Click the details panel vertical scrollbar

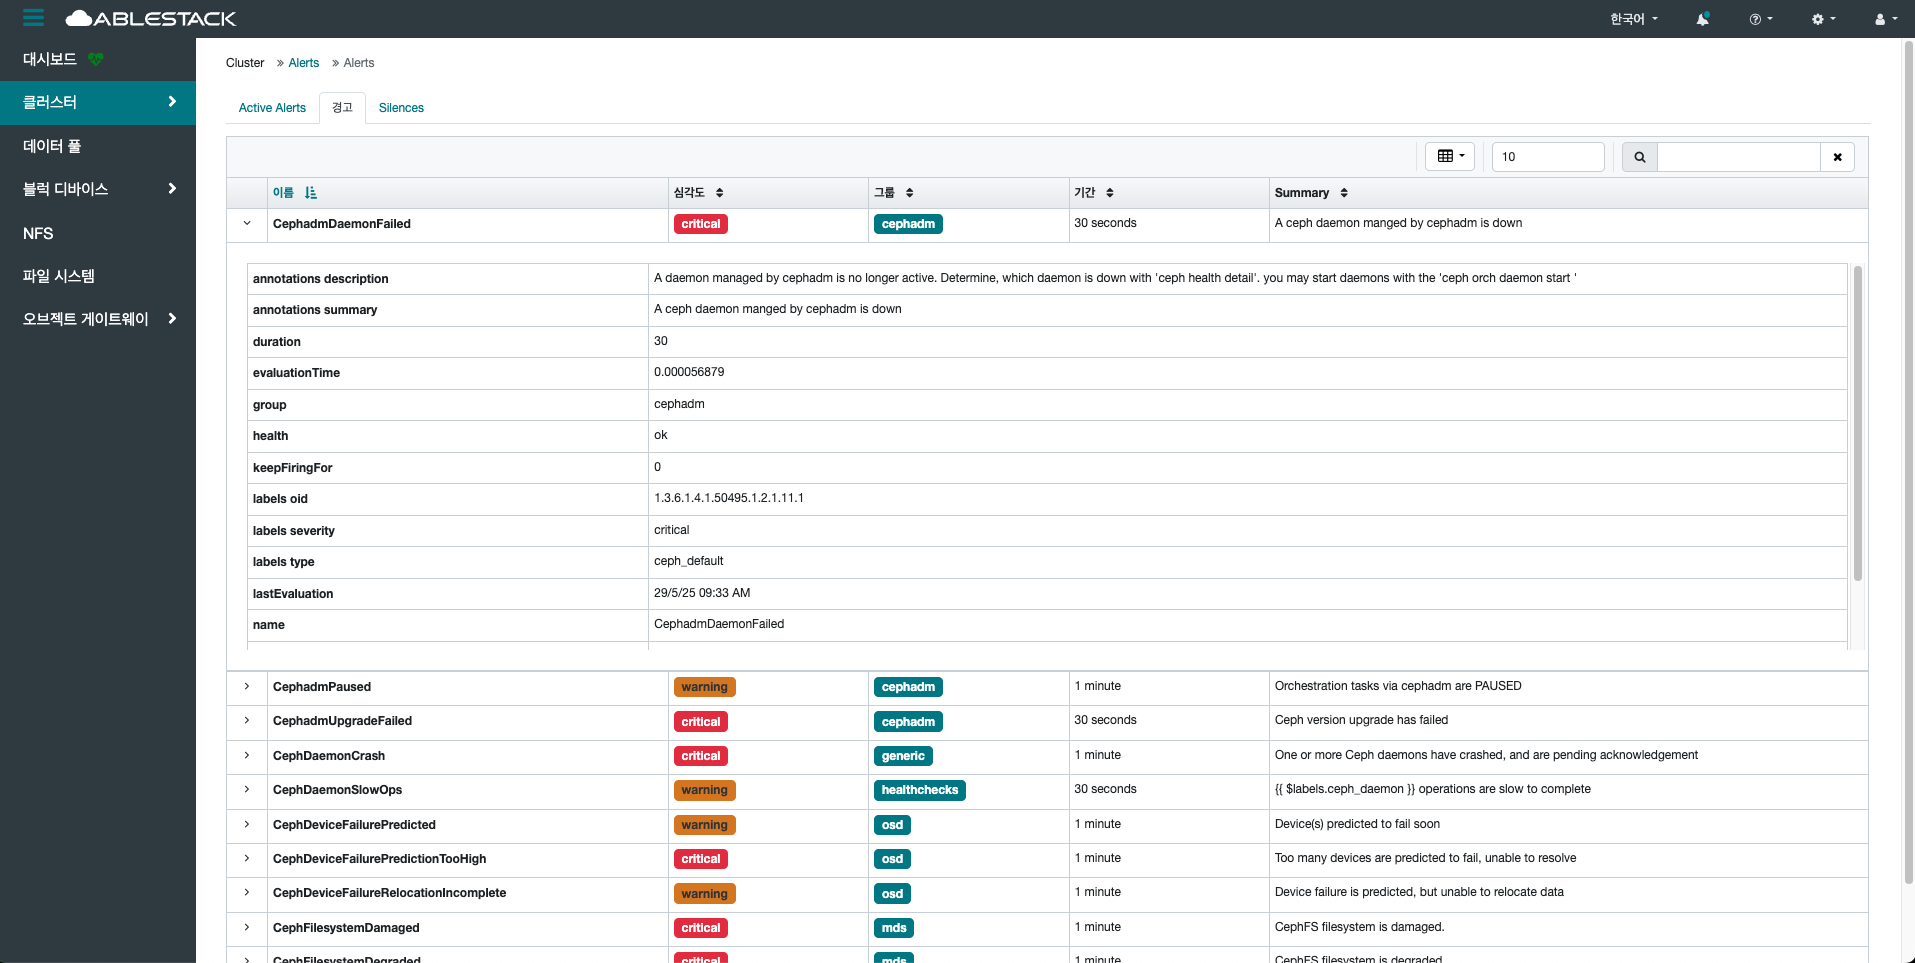1857,422
